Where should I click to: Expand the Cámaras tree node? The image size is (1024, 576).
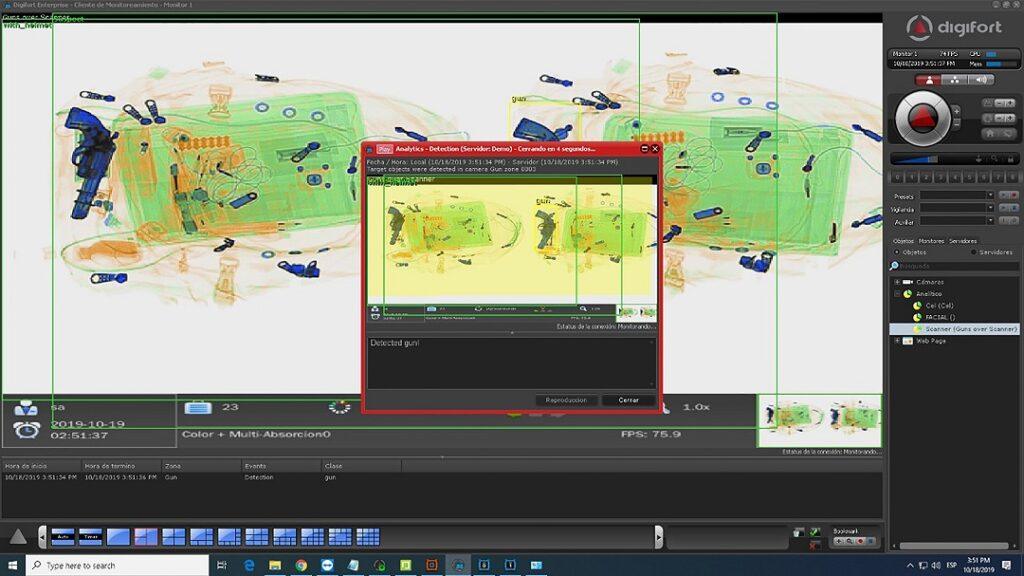(897, 282)
